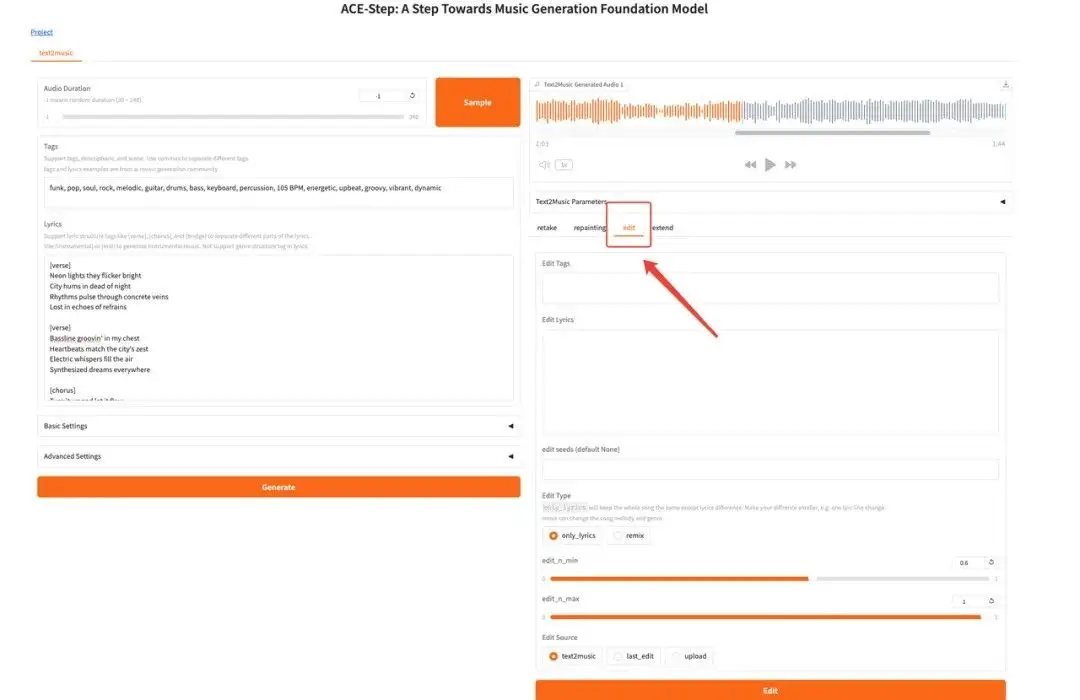This screenshot has width=1080, height=700.
Task: Seek within the audio waveform
Action: [770, 111]
